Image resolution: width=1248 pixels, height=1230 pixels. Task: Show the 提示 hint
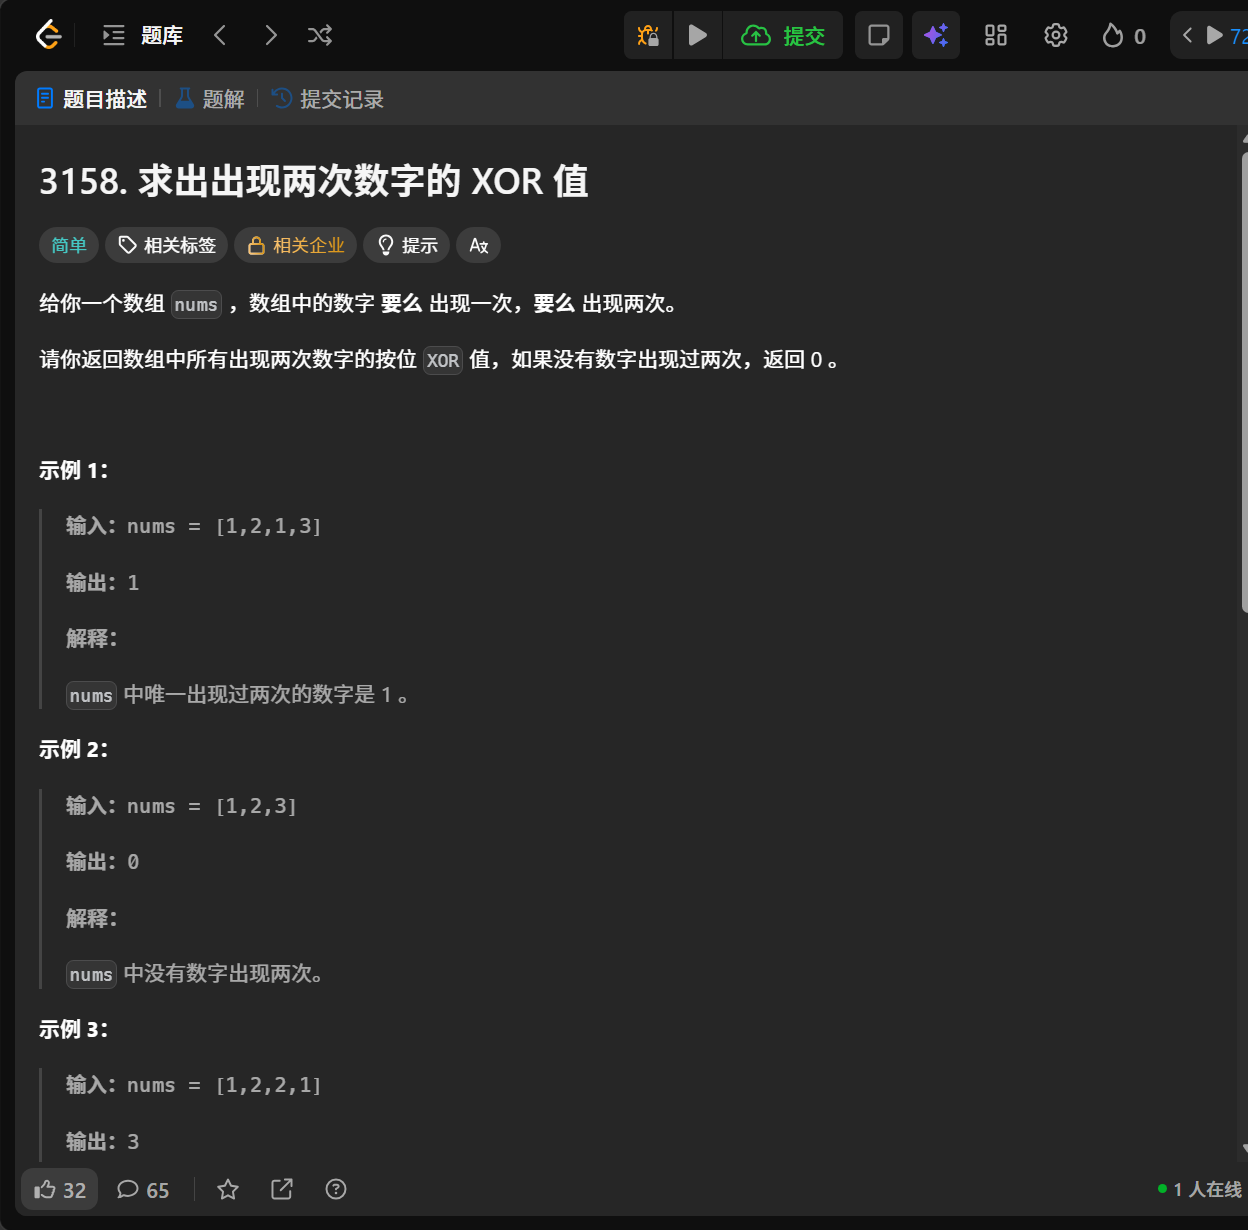[x=407, y=245]
